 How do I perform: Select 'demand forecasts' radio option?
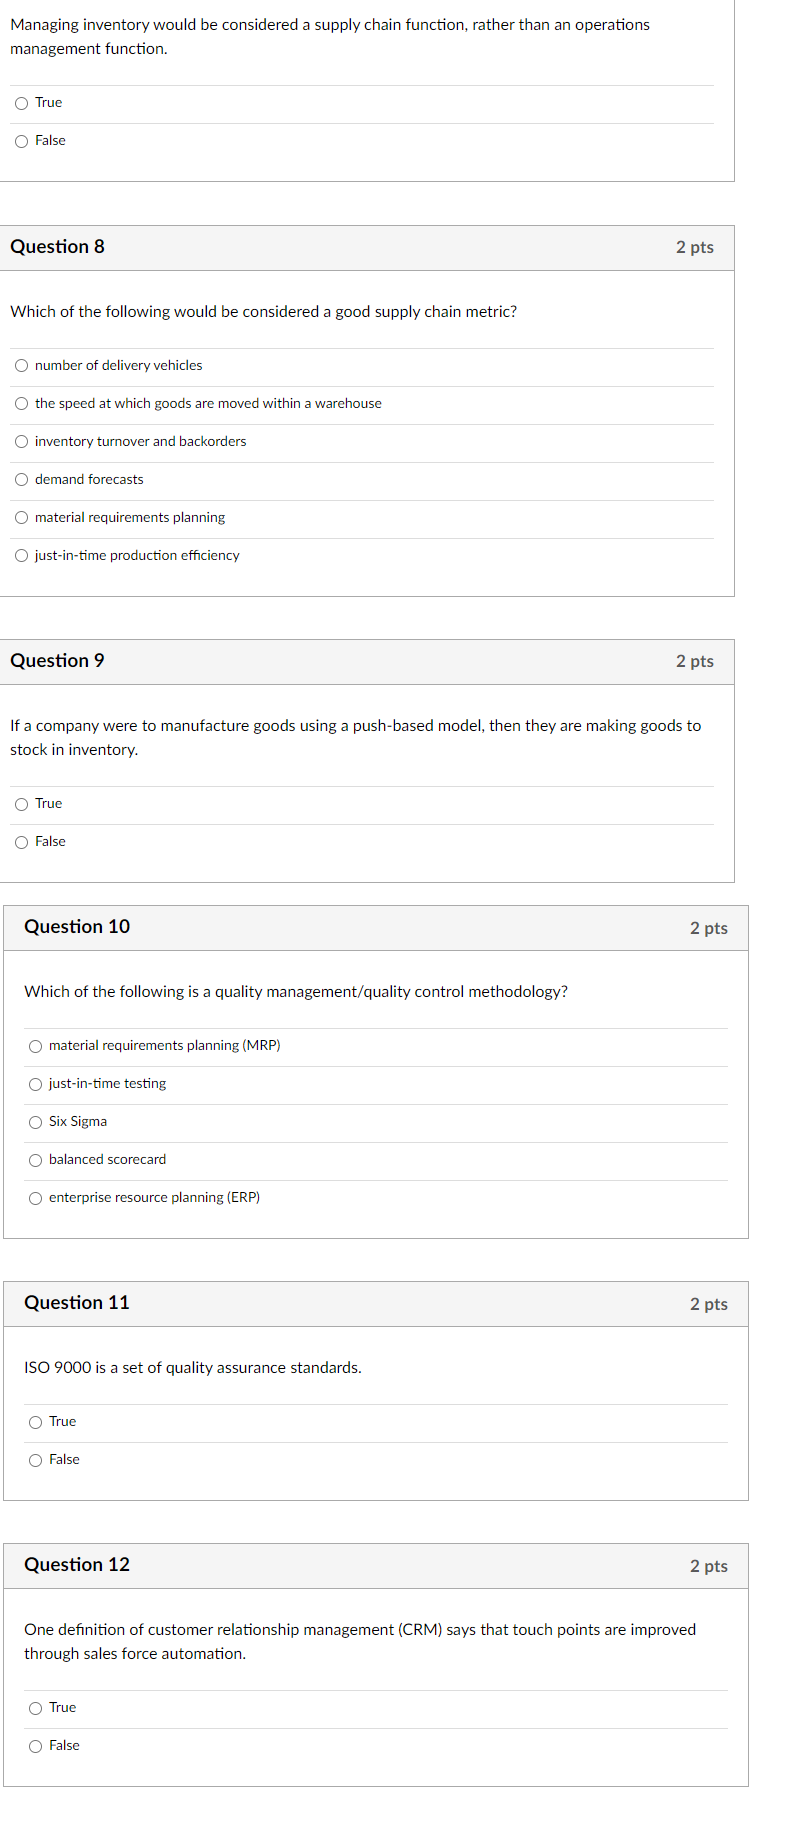[x=22, y=480]
